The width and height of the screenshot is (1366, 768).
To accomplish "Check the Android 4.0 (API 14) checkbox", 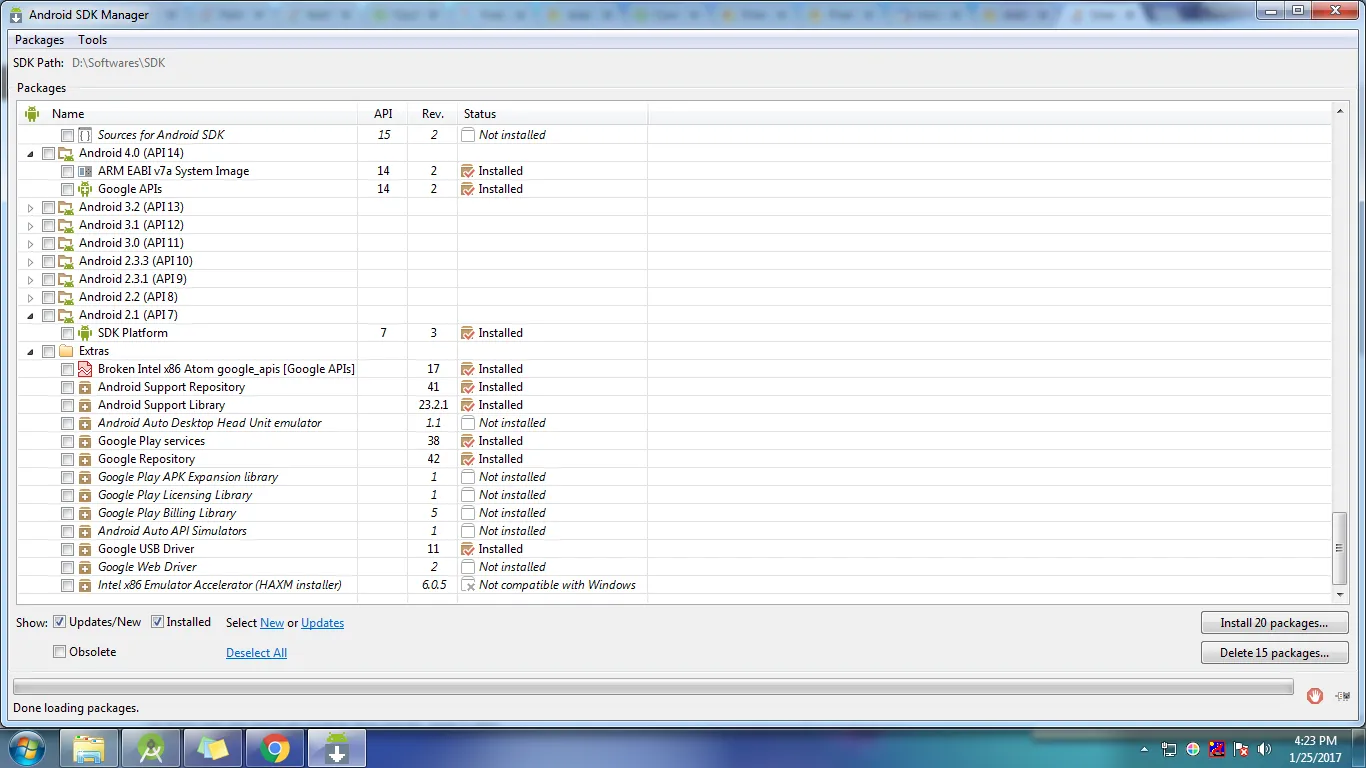I will pyautogui.click(x=48, y=153).
